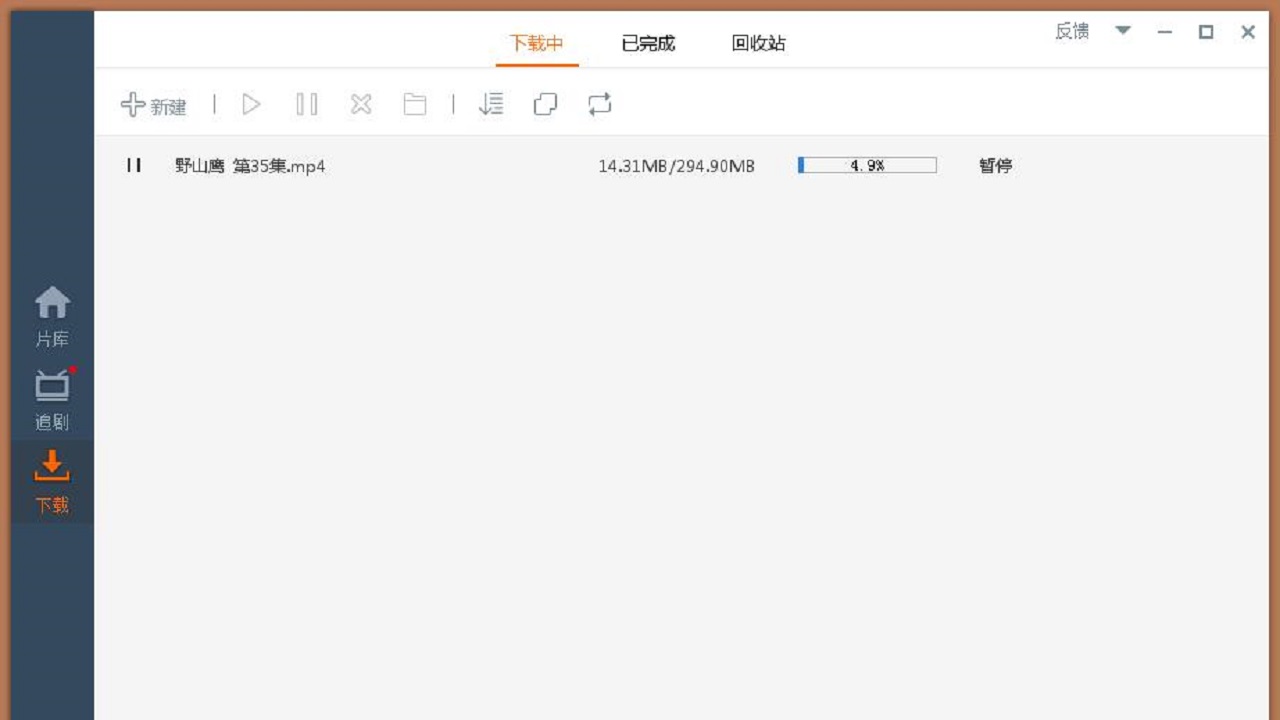Maximize the window
Viewport: 1280px width, 720px height.
click(1206, 32)
